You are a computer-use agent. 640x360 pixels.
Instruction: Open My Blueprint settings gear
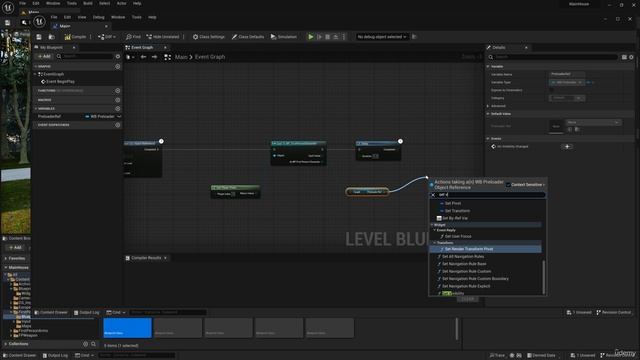118,56
